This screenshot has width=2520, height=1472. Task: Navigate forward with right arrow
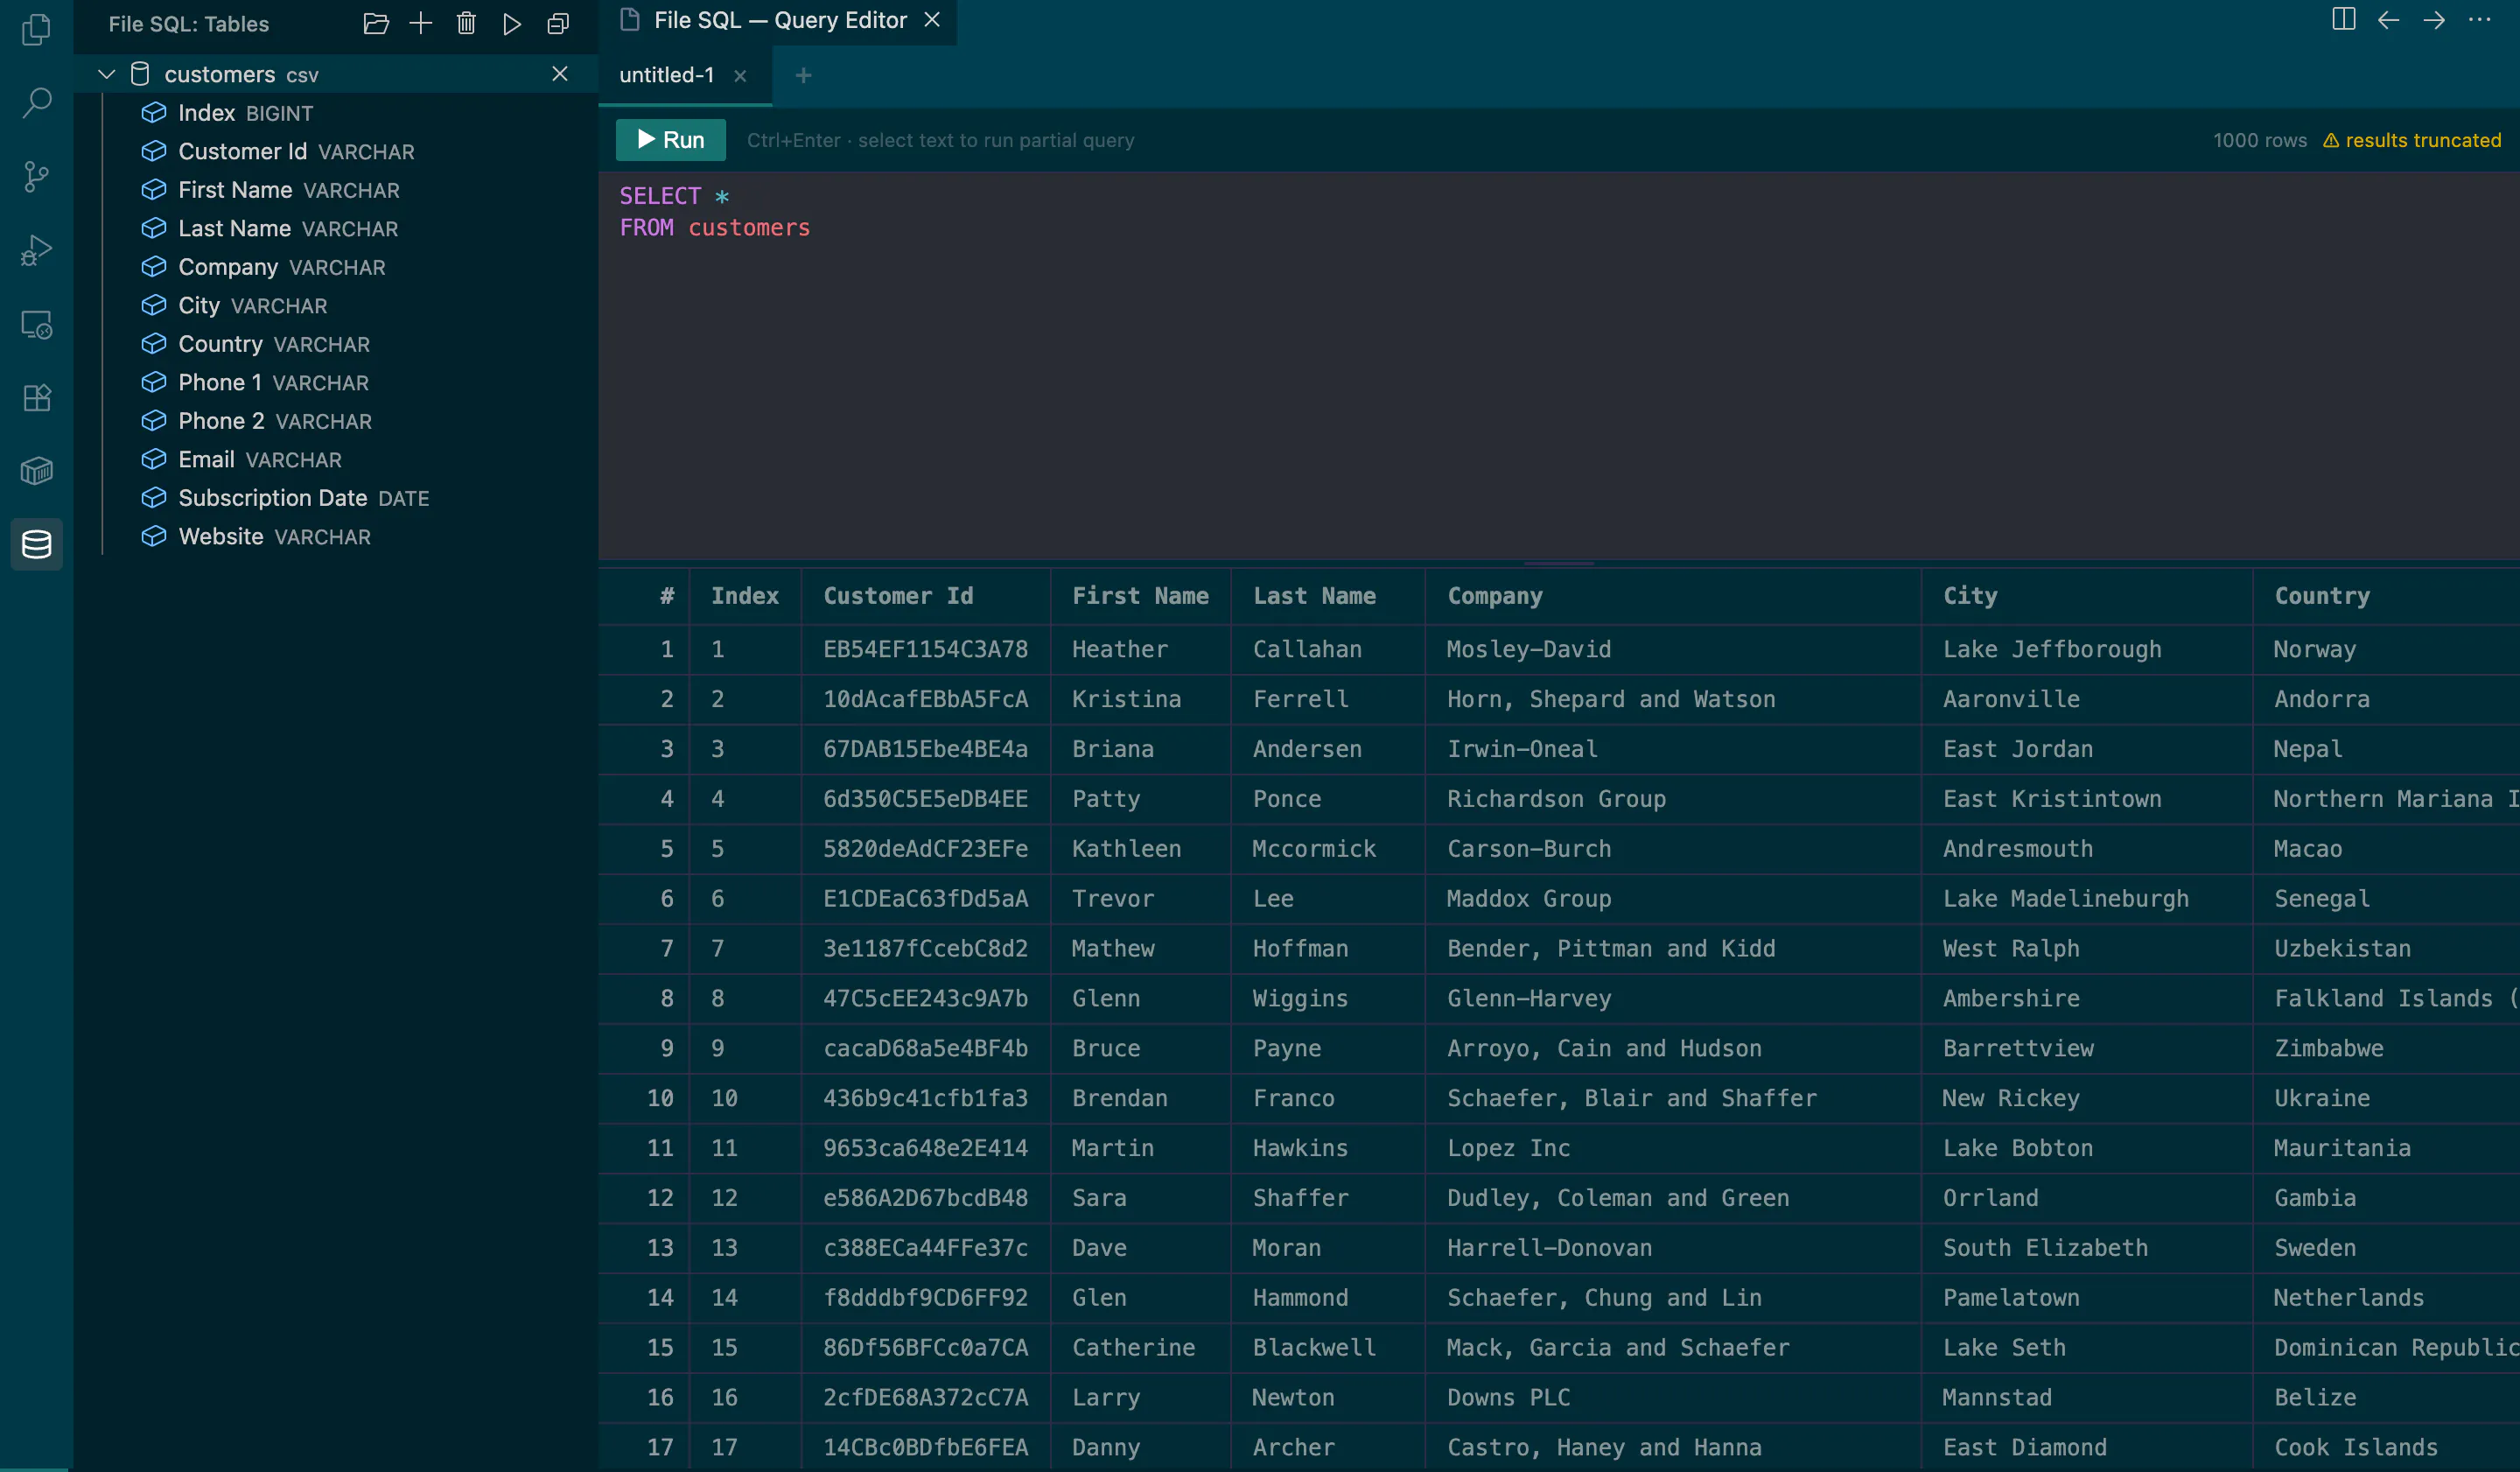(2434, 20)
